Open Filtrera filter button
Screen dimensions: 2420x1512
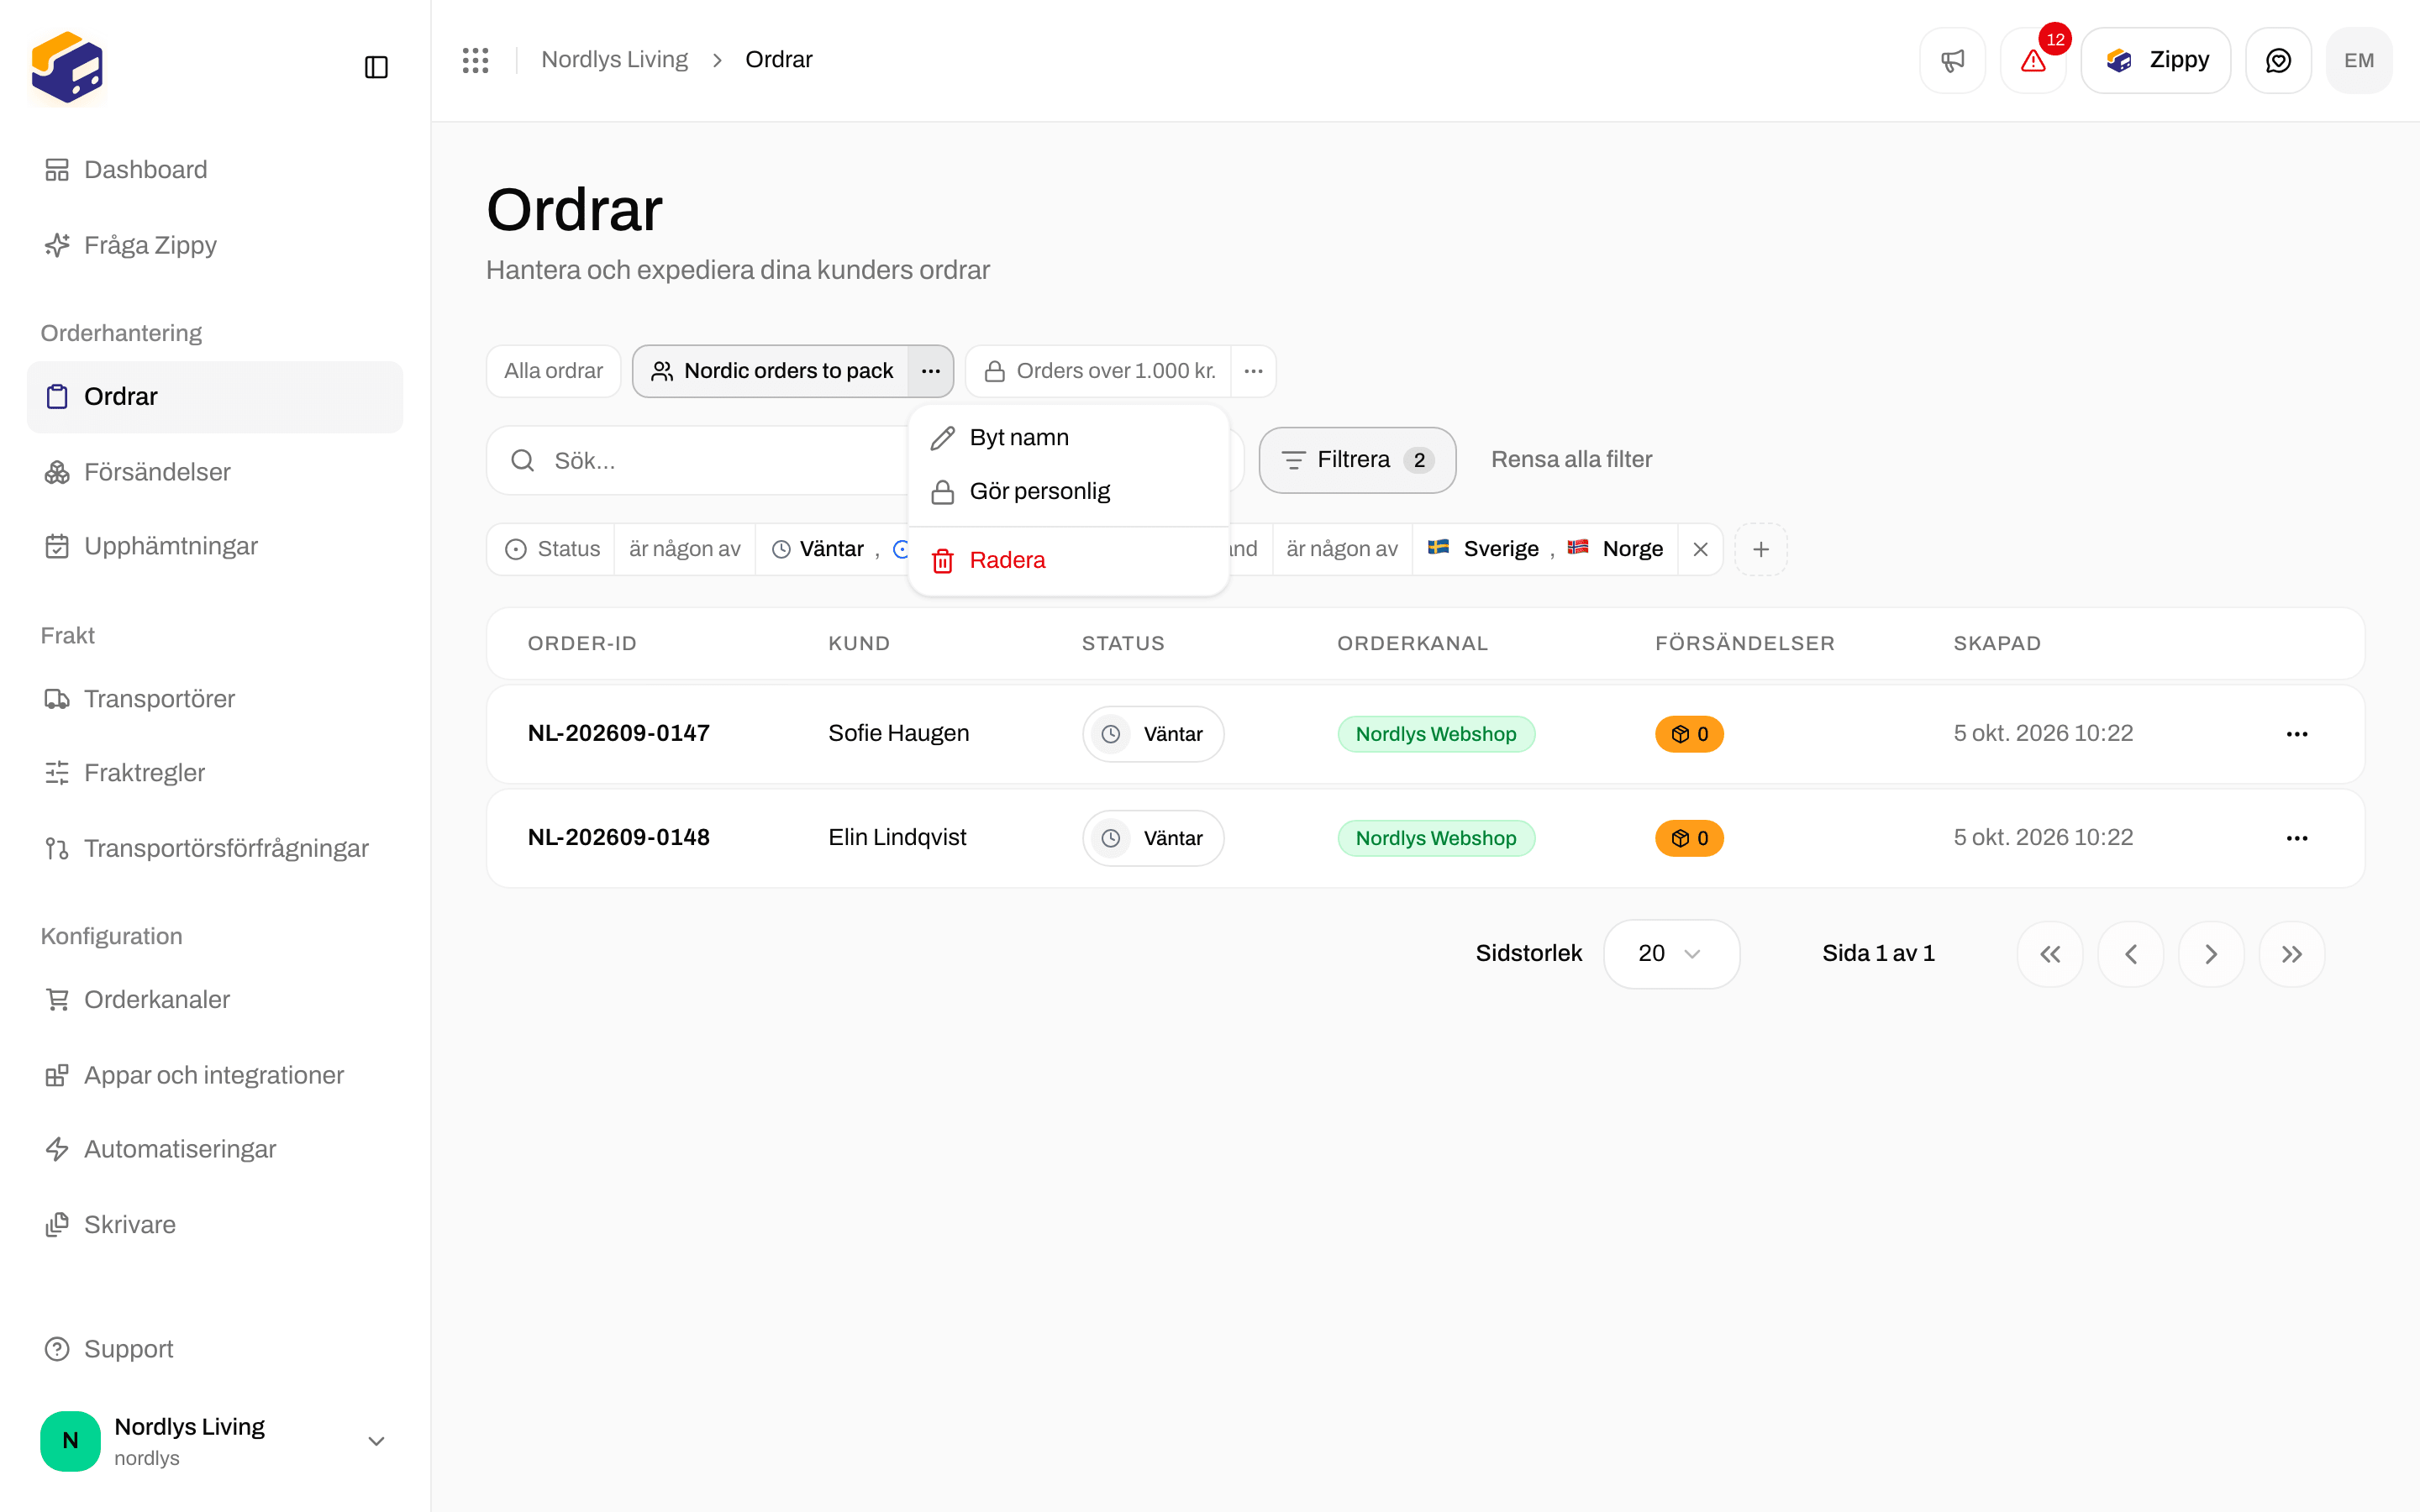tap(1357, 460)
